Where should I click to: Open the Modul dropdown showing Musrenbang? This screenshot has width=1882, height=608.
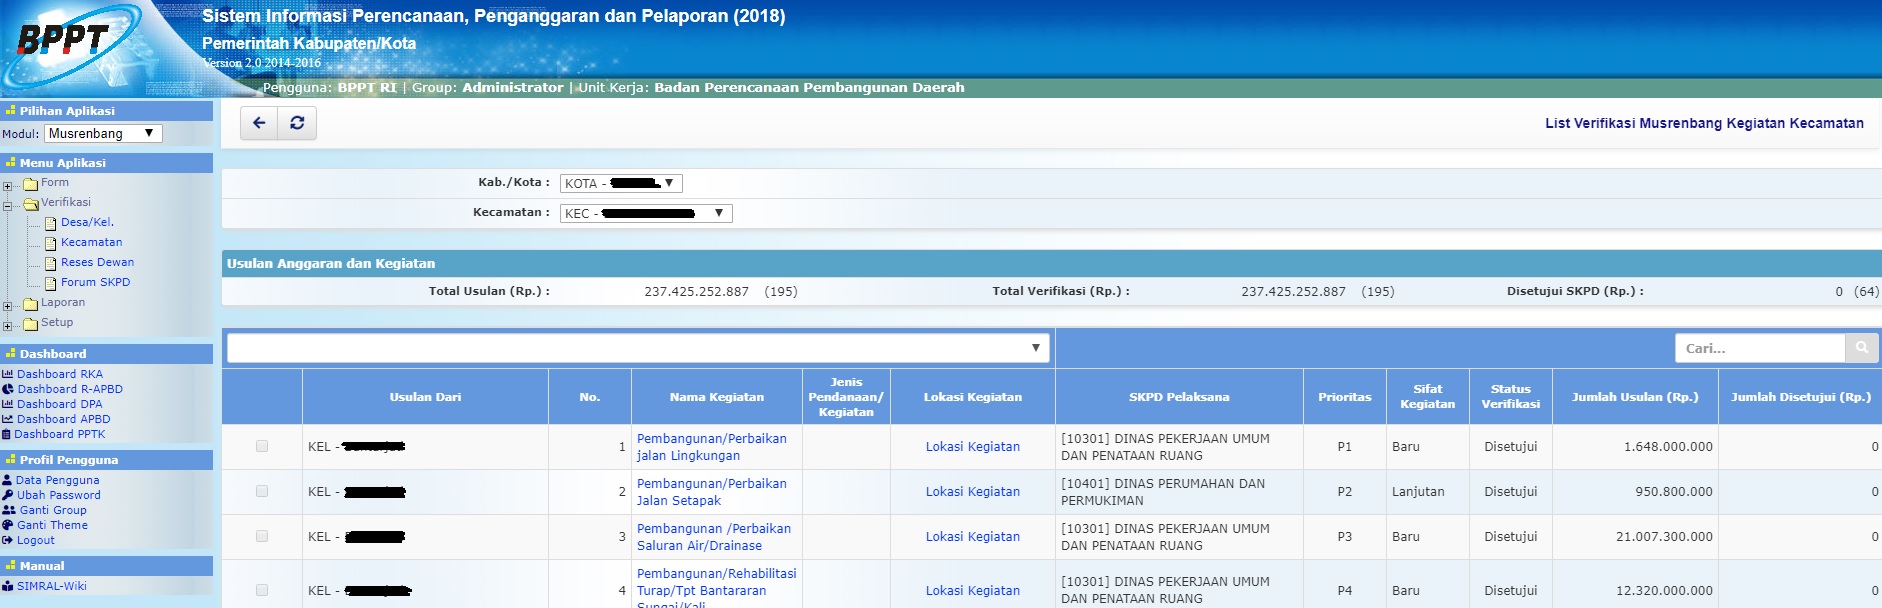pos(103,133)
